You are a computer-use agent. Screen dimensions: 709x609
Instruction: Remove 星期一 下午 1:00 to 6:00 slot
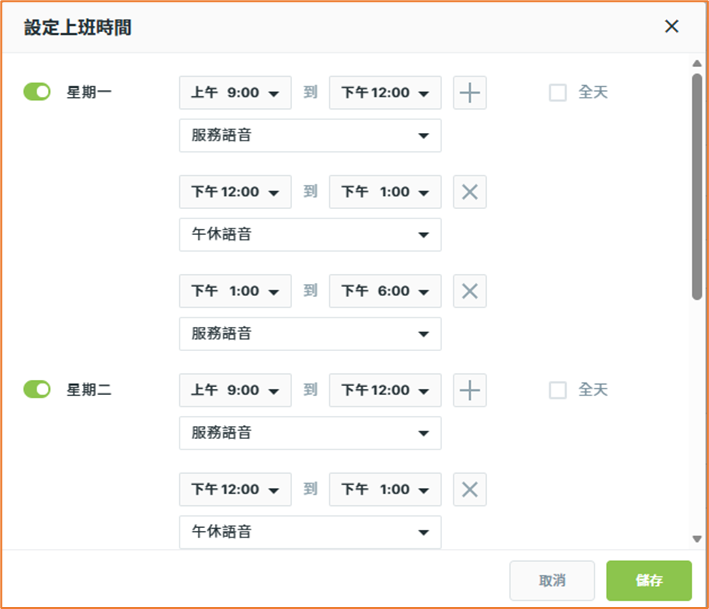[x=470, y=292]
